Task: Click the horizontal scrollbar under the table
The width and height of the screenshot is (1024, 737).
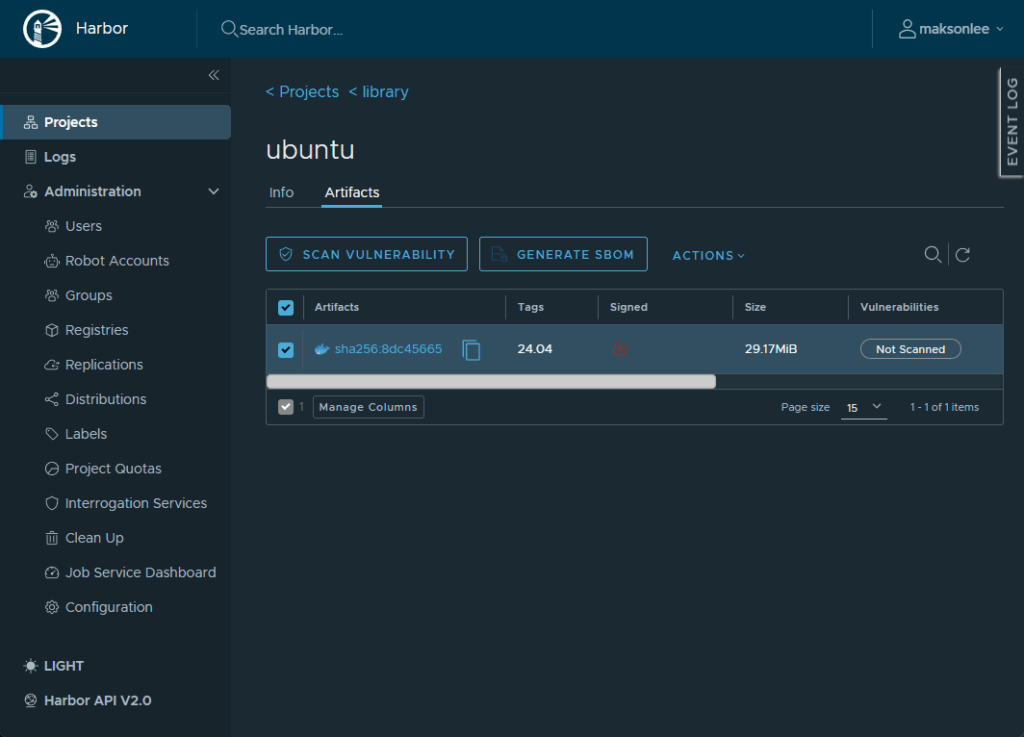Action: (x=490, y=381)
